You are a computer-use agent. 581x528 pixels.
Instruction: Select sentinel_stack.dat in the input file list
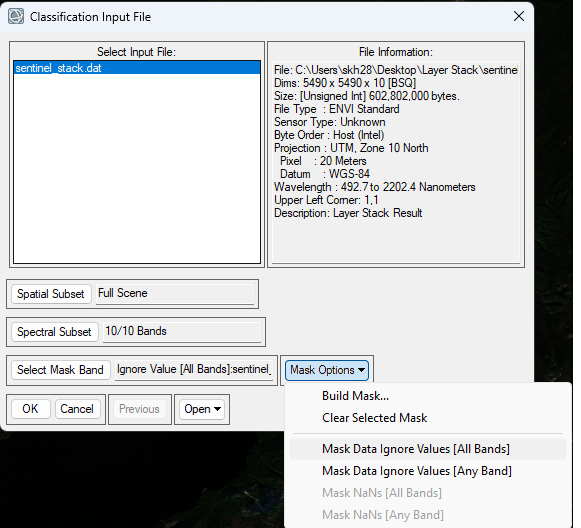[x=137, y=68]
